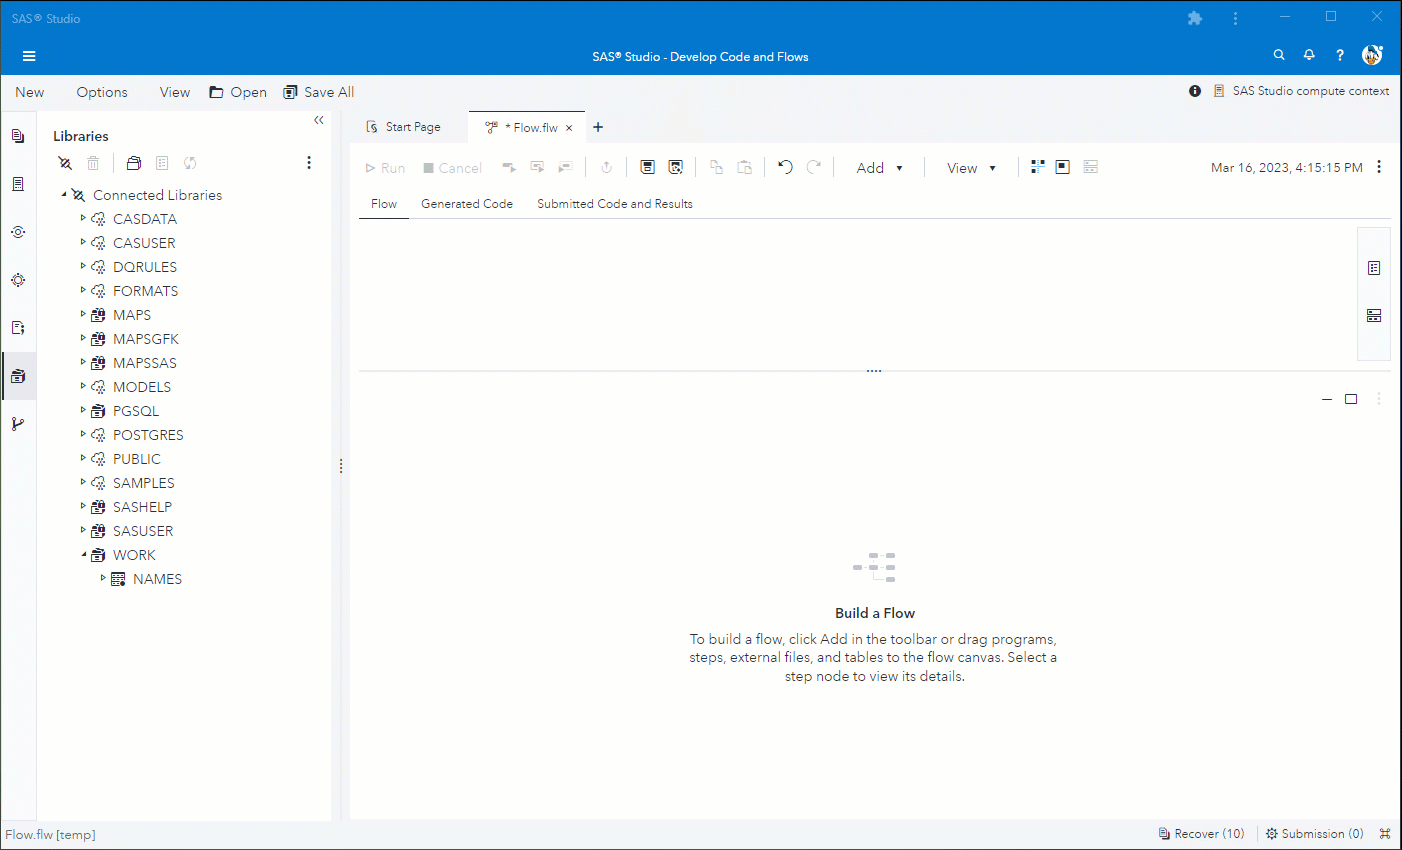Switch to the Generated Code tab
The height and width of the screenshot is (850, 1402).
click(x=467, y=204)
